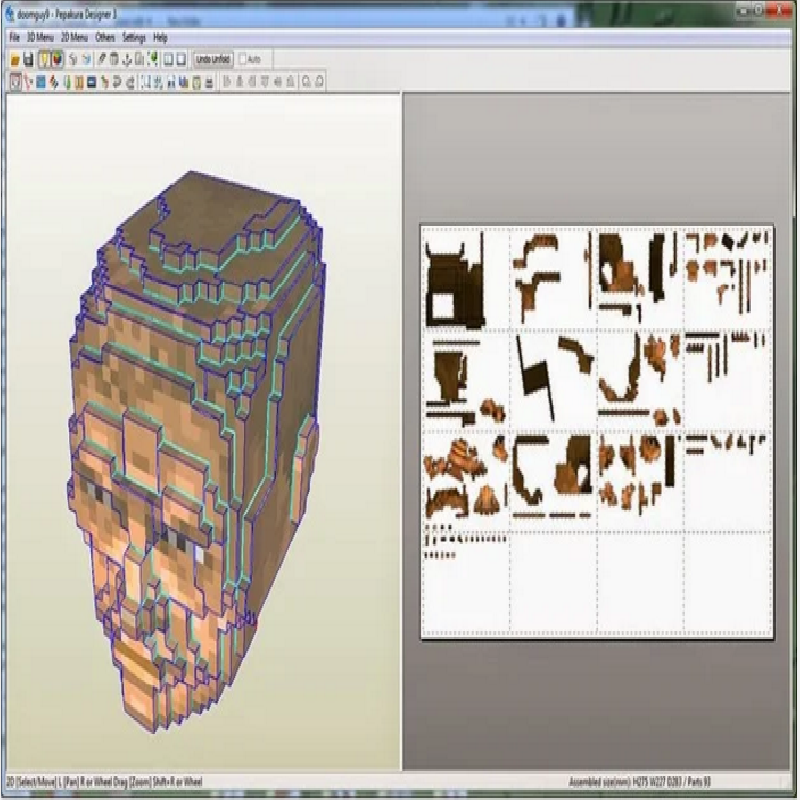This screenshot has width=800, height=800.
Task: Open the 3D Menu
Action: pos(40,38)
